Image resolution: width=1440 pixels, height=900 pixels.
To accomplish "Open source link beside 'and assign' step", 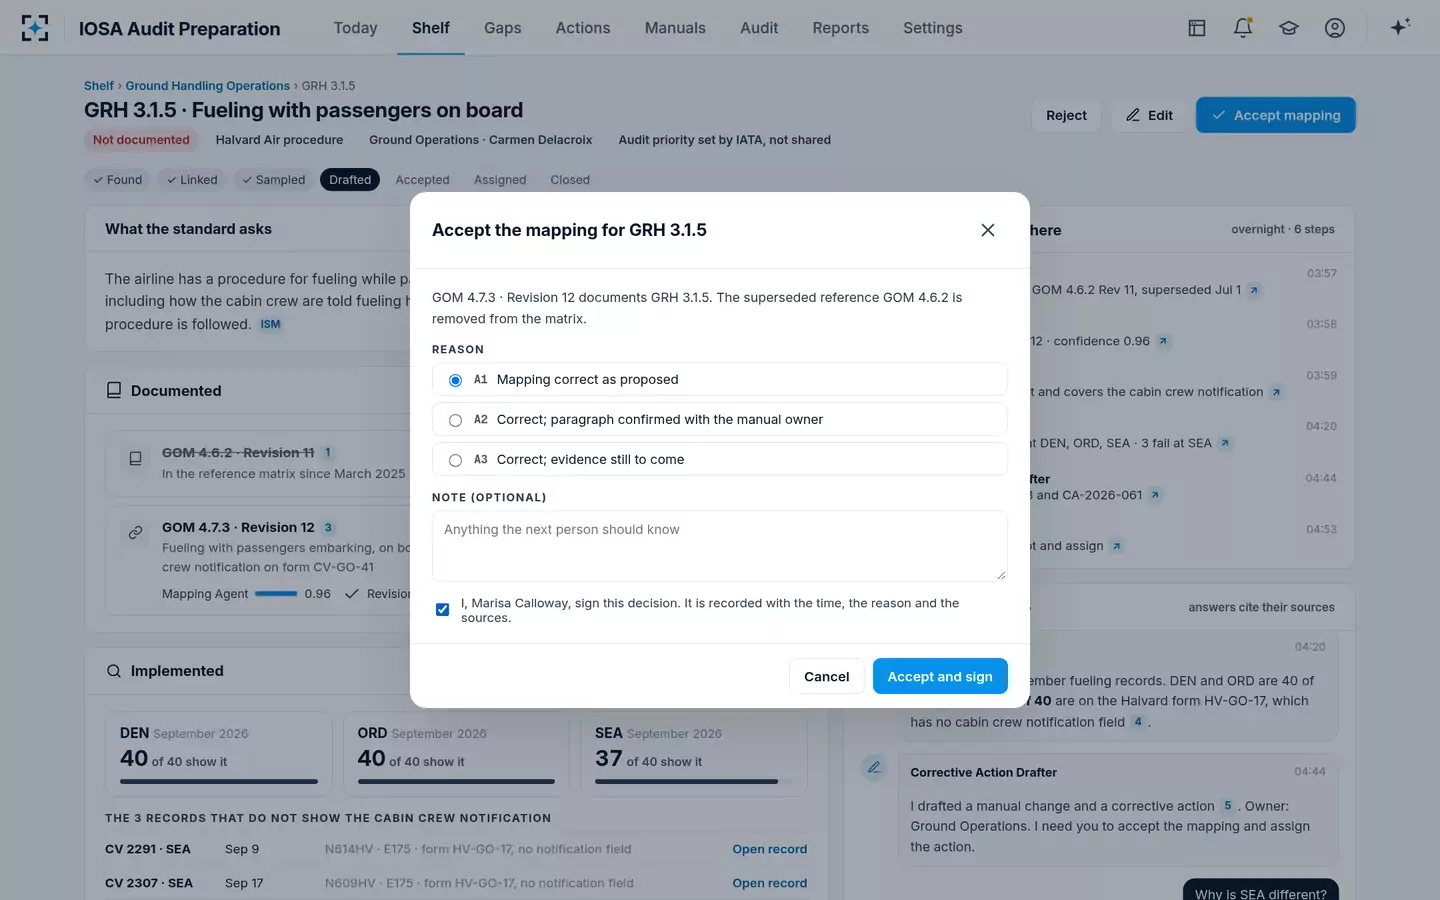I will (x=1117, y=546).
